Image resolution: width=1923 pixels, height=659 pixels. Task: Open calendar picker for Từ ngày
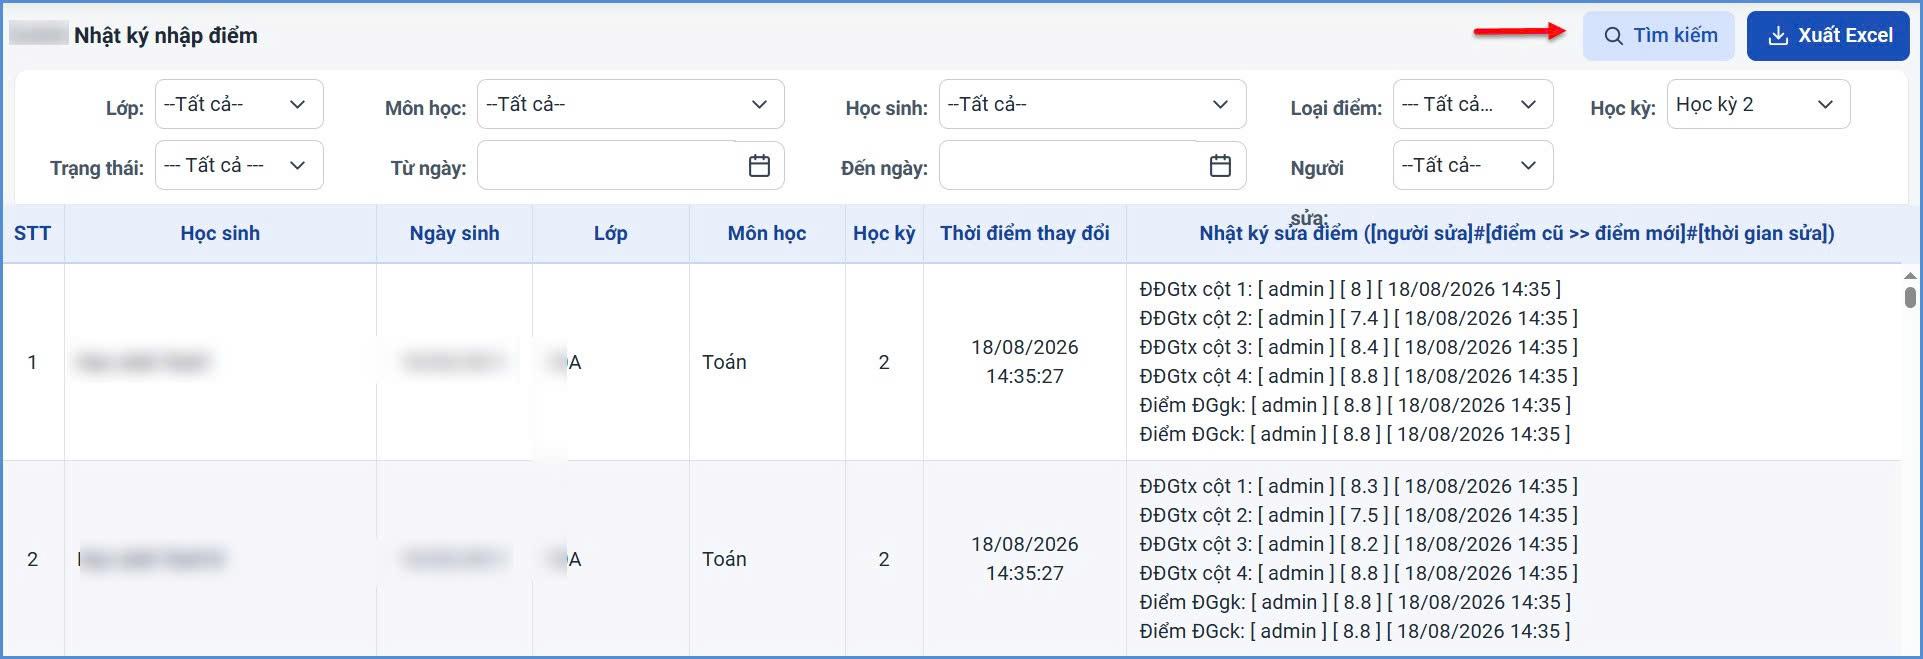(x=759, y=166)
